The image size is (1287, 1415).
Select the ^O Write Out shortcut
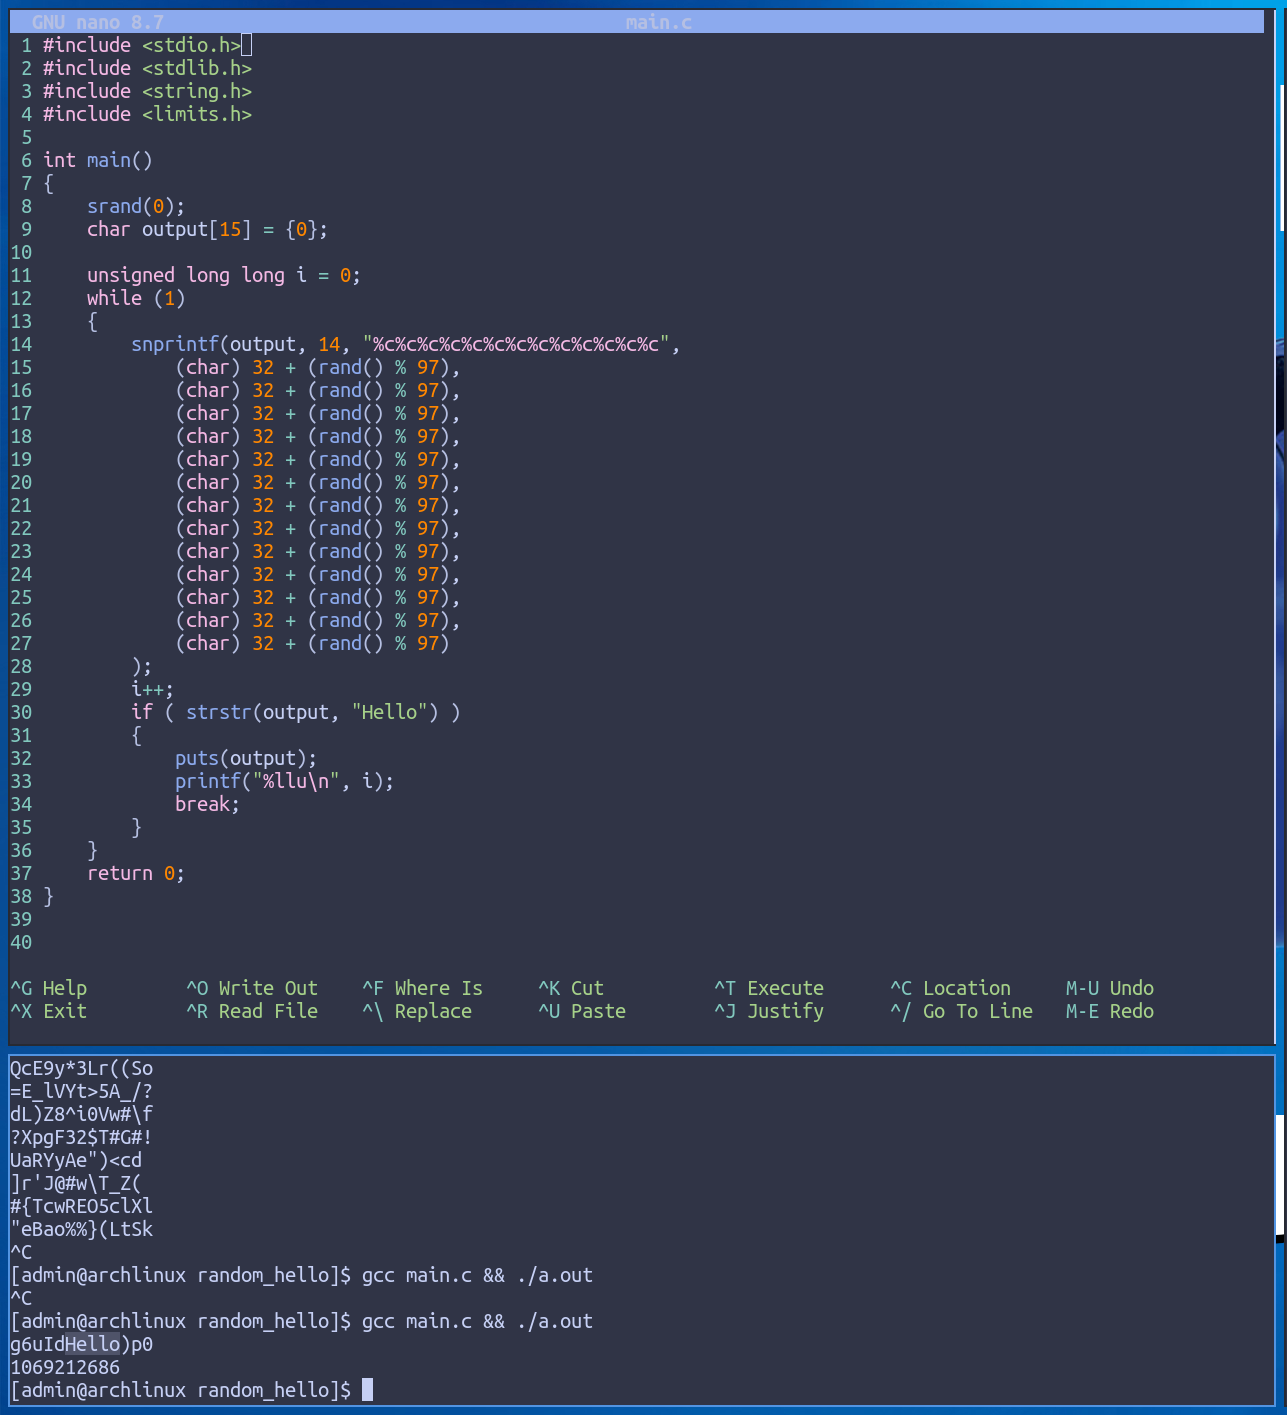coord(252,988)
